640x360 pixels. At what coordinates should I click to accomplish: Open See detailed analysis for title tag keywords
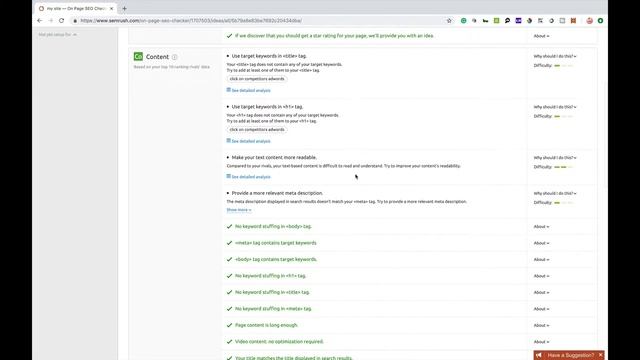pyautogui.click(x=251, y=91)
